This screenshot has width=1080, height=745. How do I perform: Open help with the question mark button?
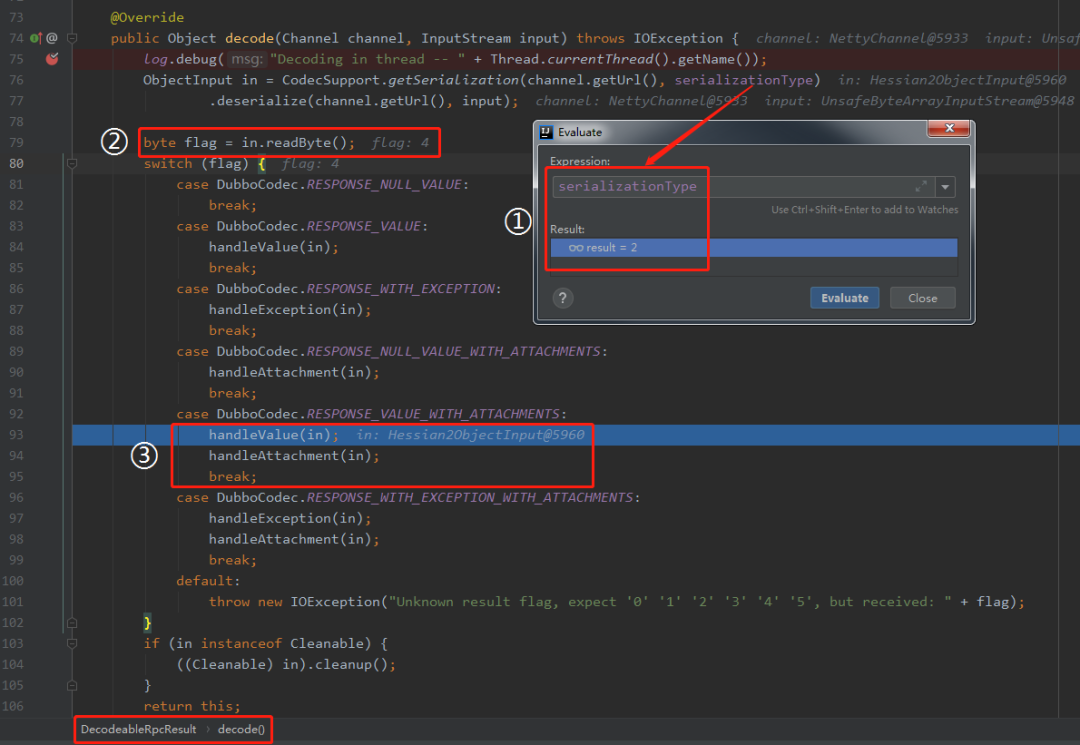[x=563, y=298]
